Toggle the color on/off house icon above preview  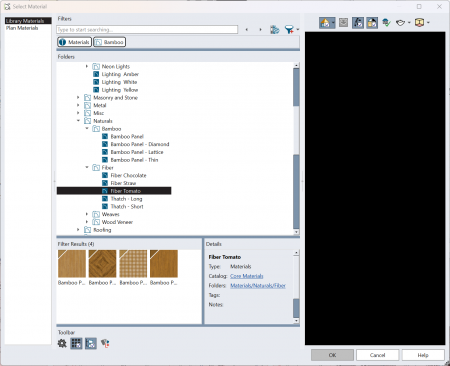click(x=372, y=23)
